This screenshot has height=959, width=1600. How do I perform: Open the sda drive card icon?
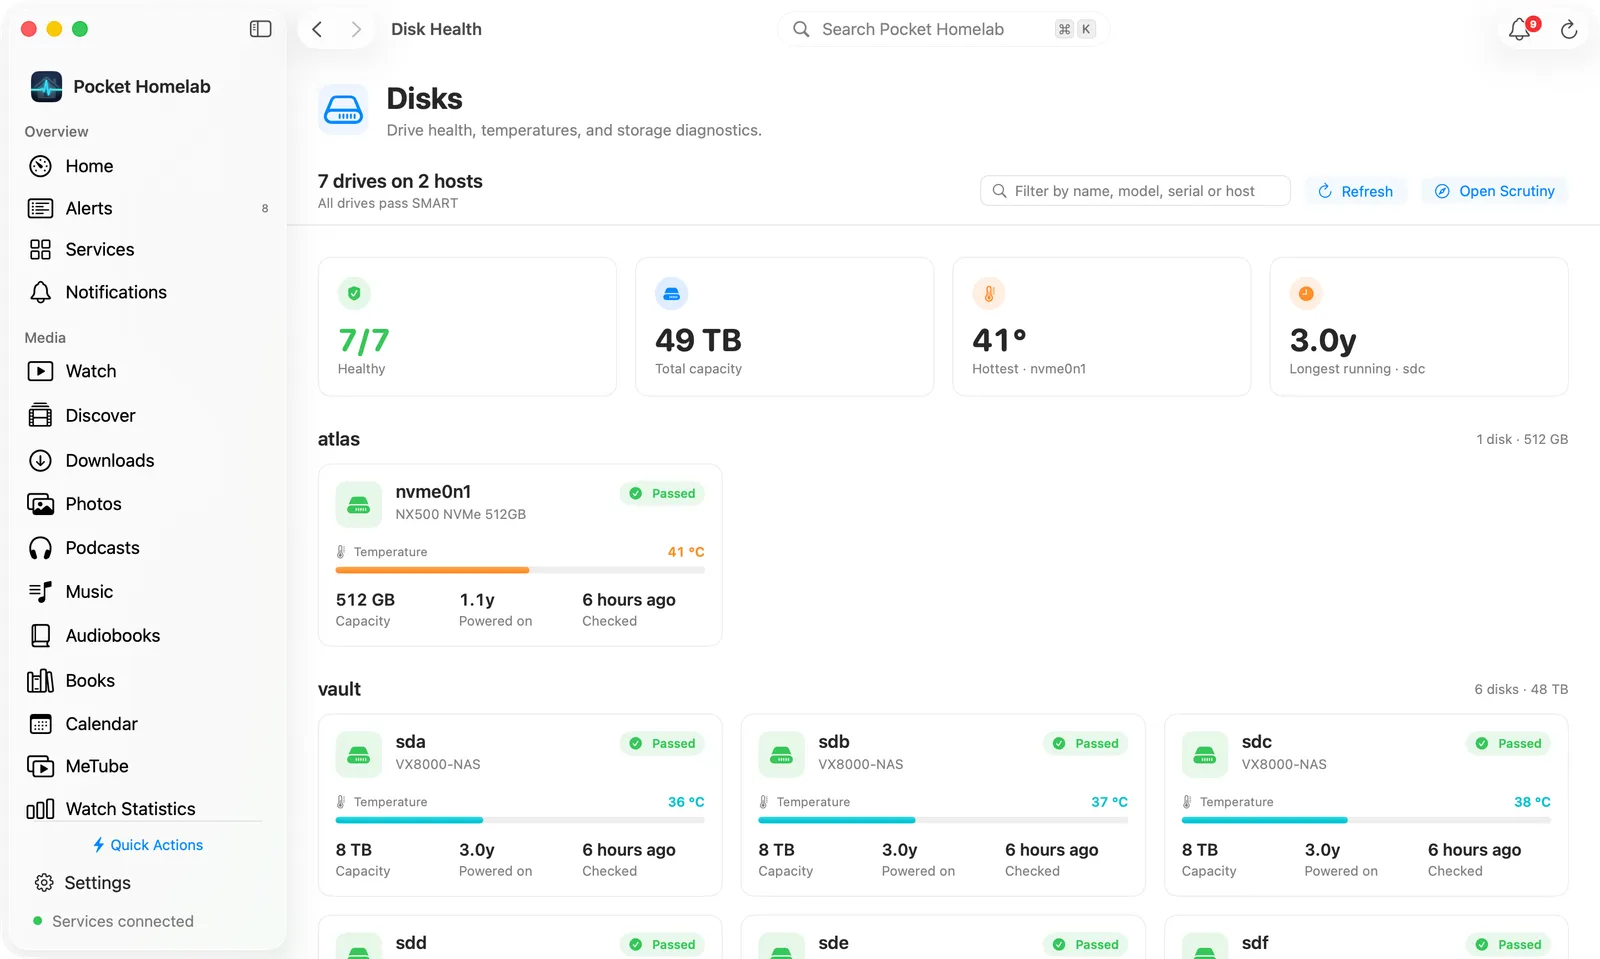tap(358, 755)
